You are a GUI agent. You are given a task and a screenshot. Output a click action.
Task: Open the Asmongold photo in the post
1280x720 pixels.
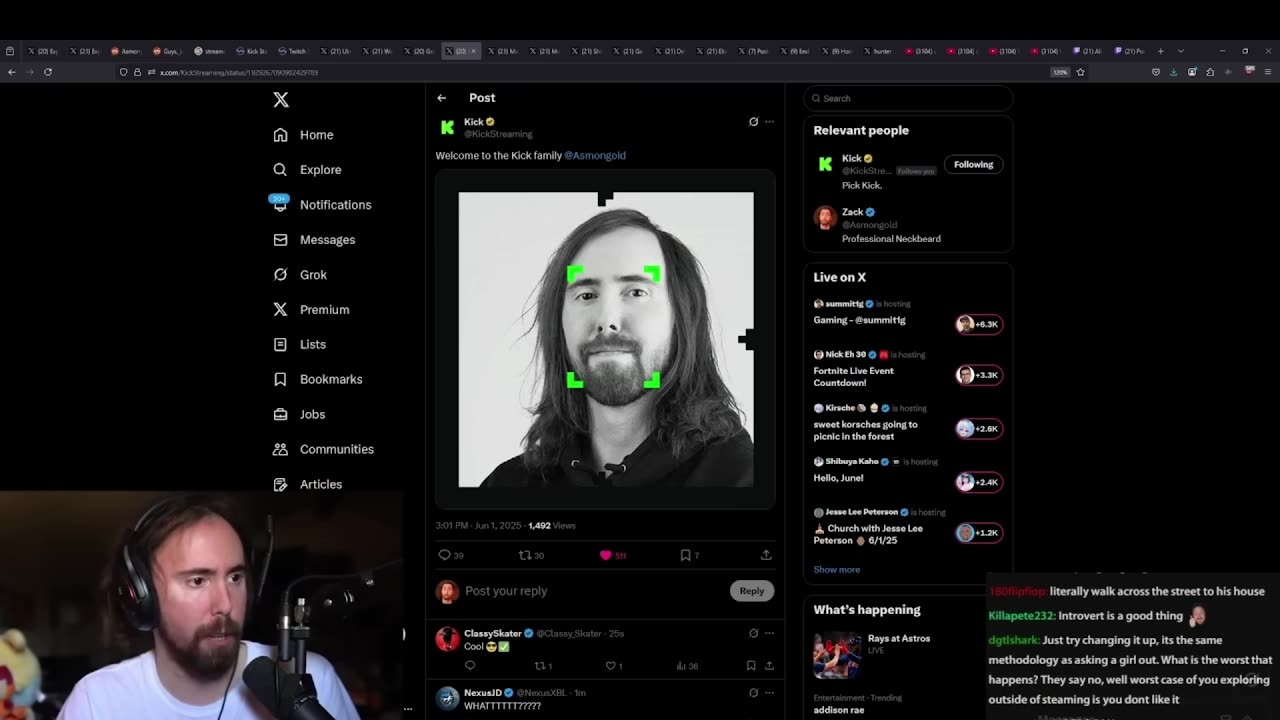[x=606, y=340]
